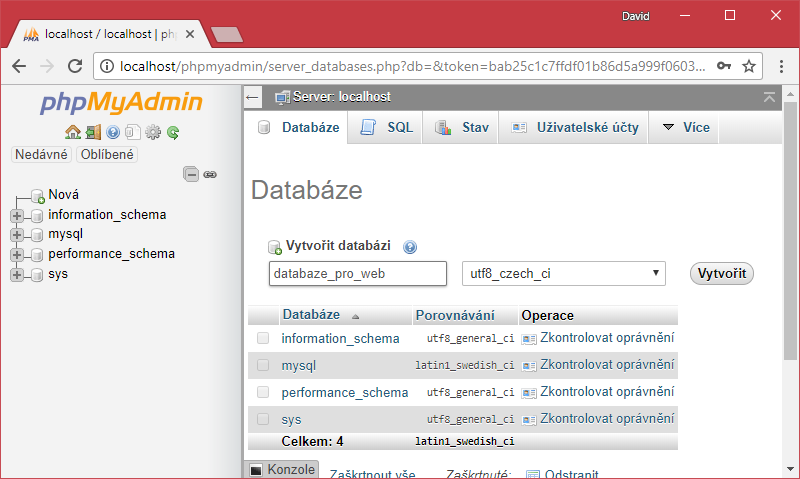Open the MySQL documentation page icon
The image size is (800, 479).
(x=133, y=133)
